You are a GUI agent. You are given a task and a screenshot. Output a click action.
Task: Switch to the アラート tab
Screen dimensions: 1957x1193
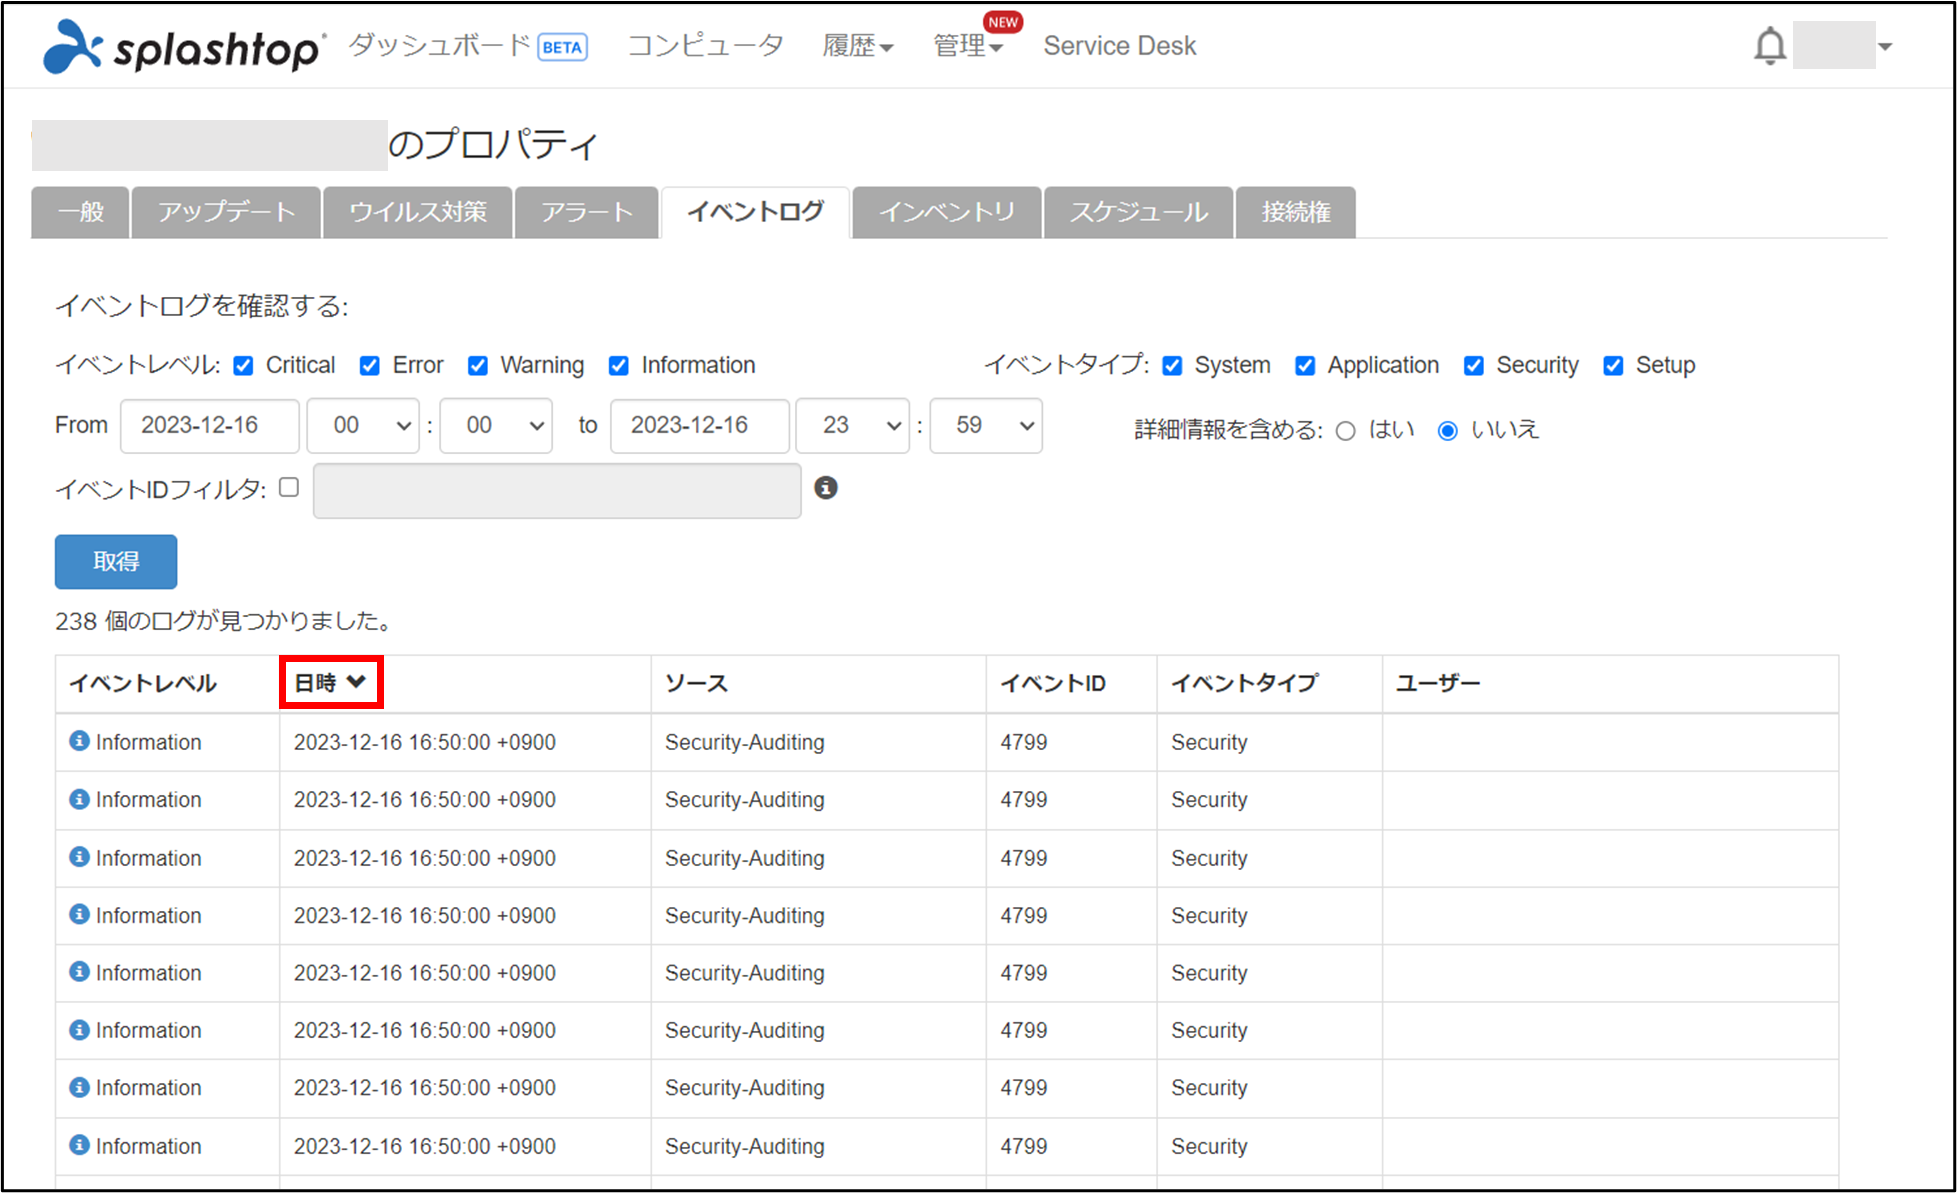tap(587, 212)
